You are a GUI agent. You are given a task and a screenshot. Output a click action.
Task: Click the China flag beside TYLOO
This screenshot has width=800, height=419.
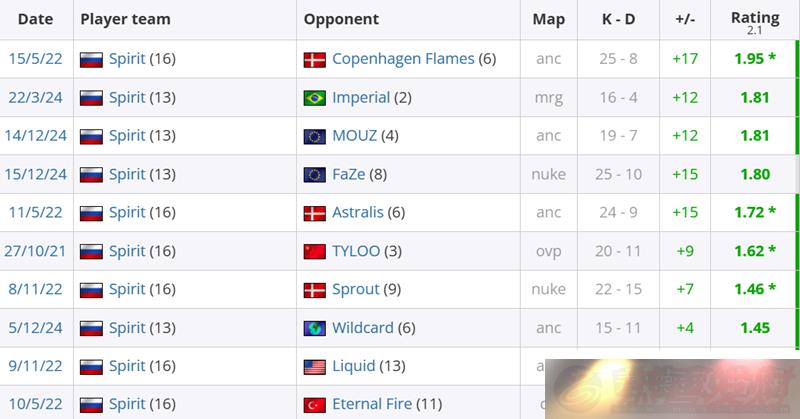[314, 252]
